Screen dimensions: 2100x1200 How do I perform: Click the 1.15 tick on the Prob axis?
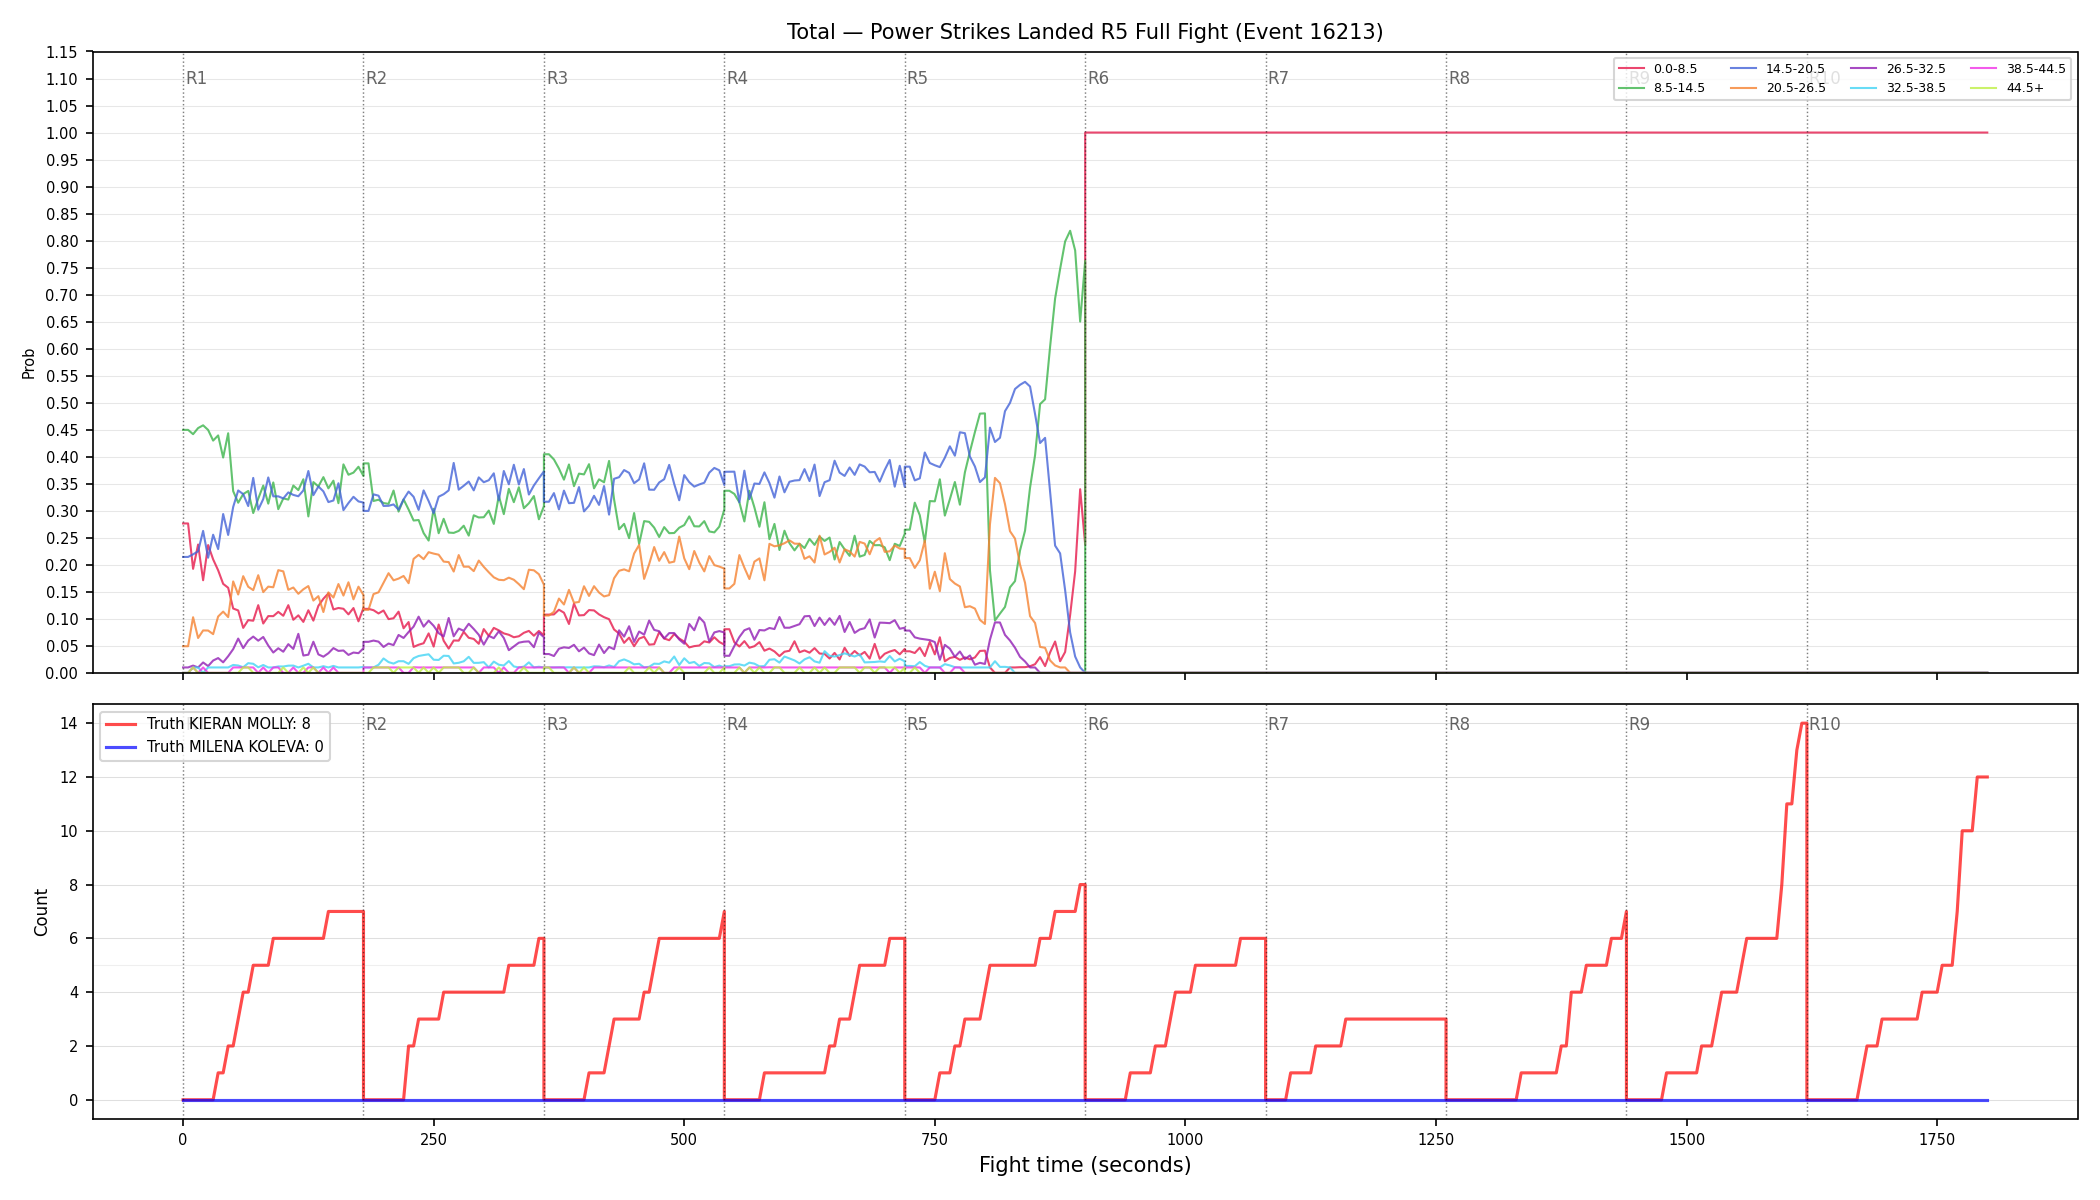pyautogui.click(x=62, y=52)
